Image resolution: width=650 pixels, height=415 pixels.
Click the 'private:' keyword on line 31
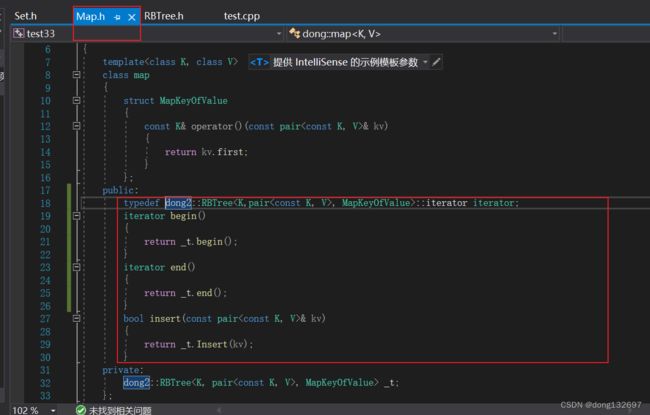pos(123,370)
